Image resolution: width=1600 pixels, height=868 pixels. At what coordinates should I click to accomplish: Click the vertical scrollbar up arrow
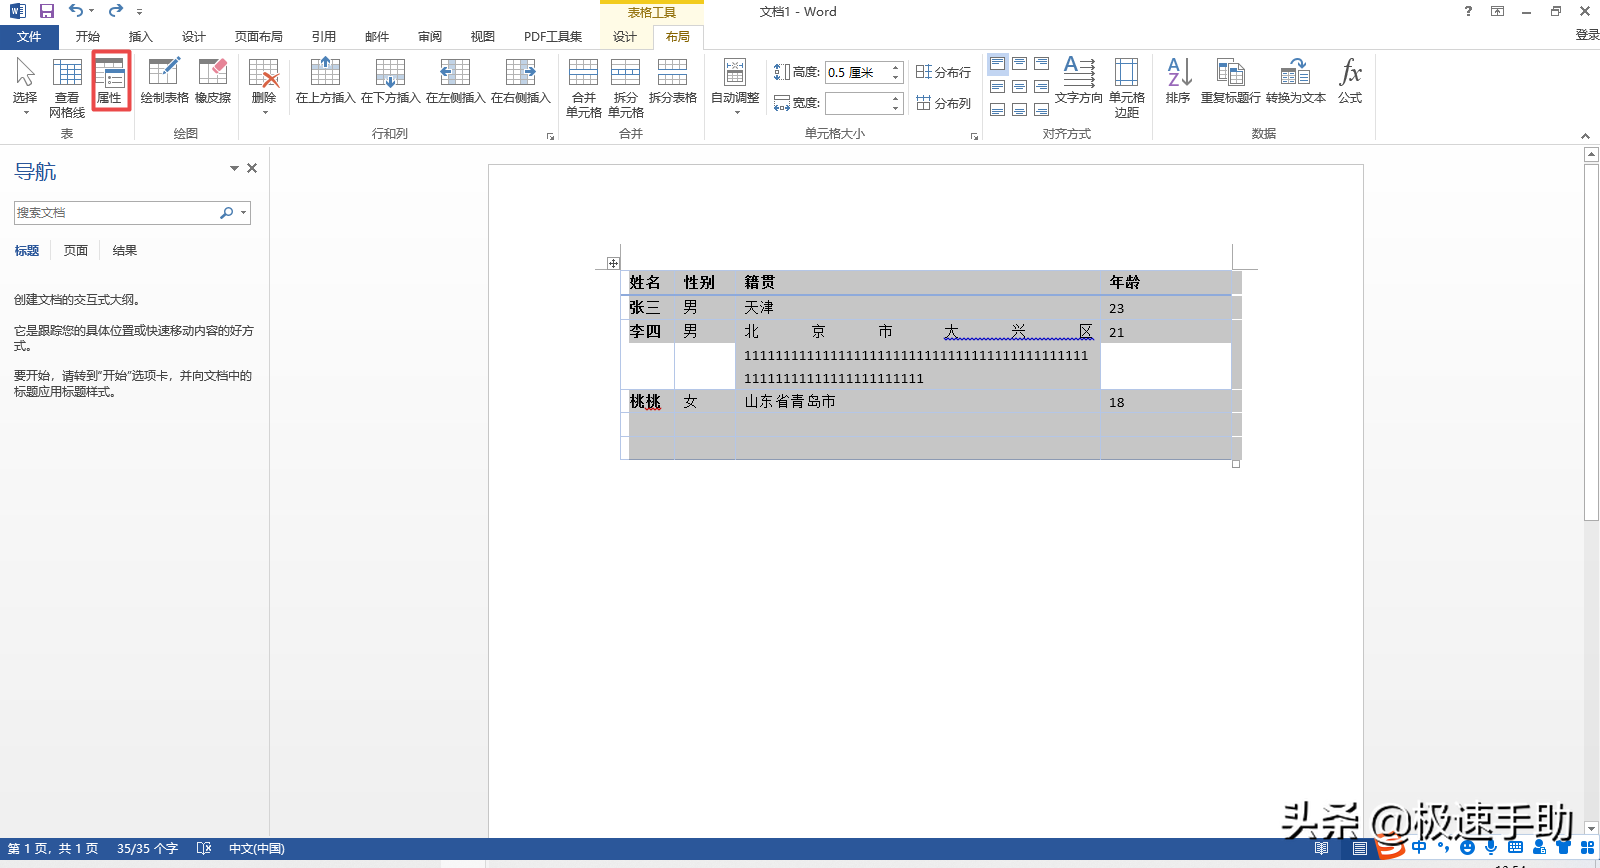click(1591, 155)
